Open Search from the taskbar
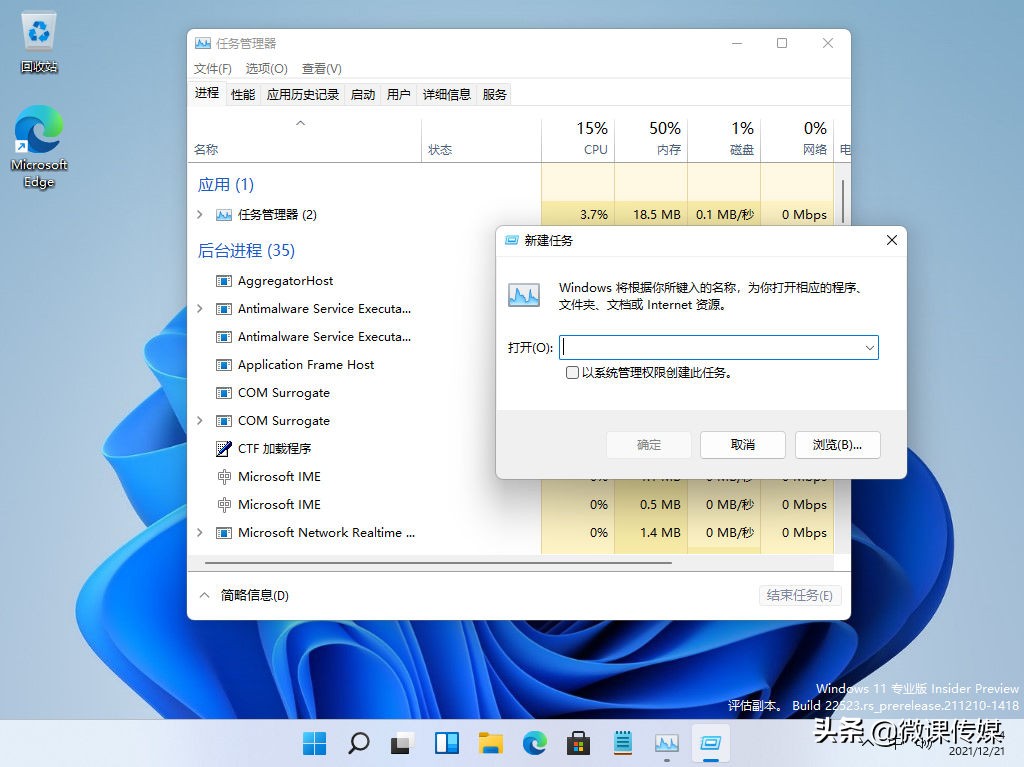Viewport: 1024px width, 767px height. coord(358,743)
